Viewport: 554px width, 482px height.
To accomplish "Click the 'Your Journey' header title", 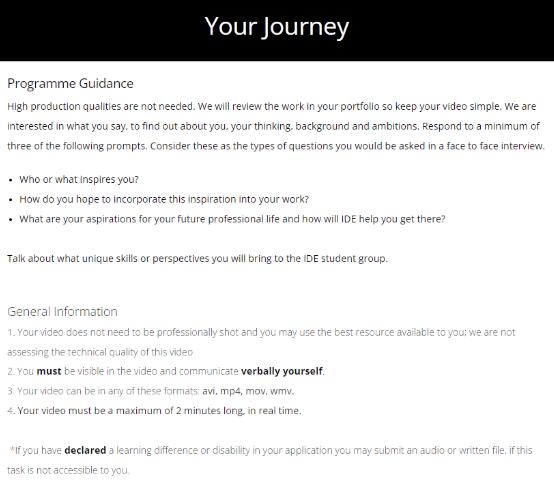I will (277, 28).
